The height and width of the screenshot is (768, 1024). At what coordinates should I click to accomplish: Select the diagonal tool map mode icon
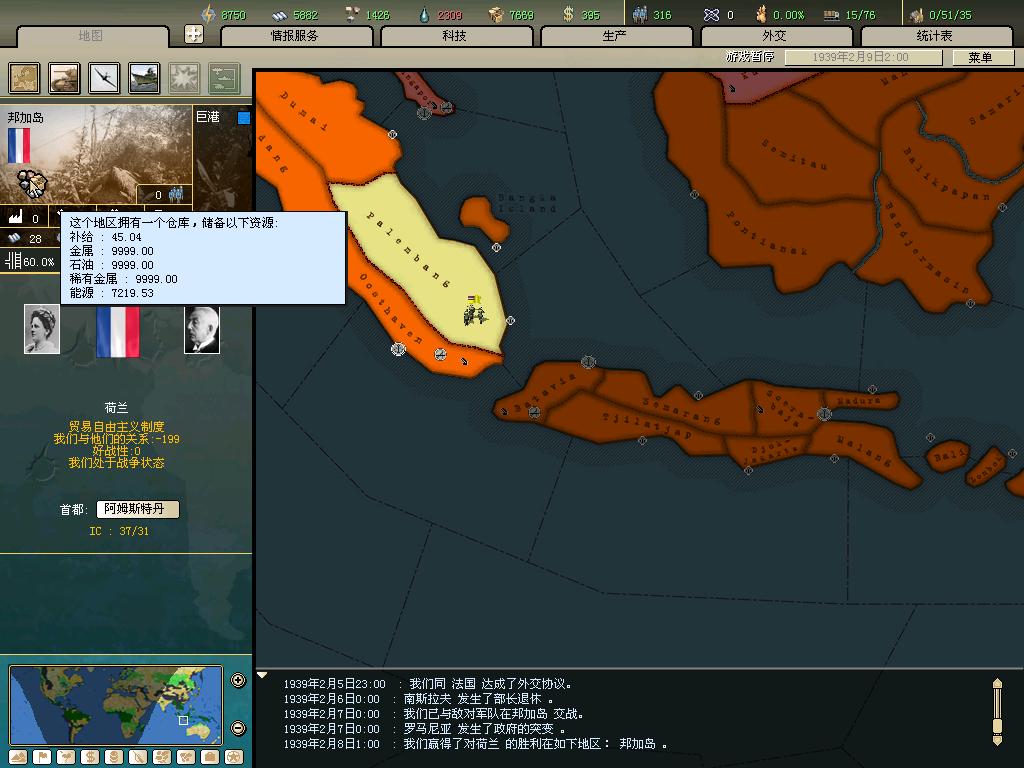138,757
